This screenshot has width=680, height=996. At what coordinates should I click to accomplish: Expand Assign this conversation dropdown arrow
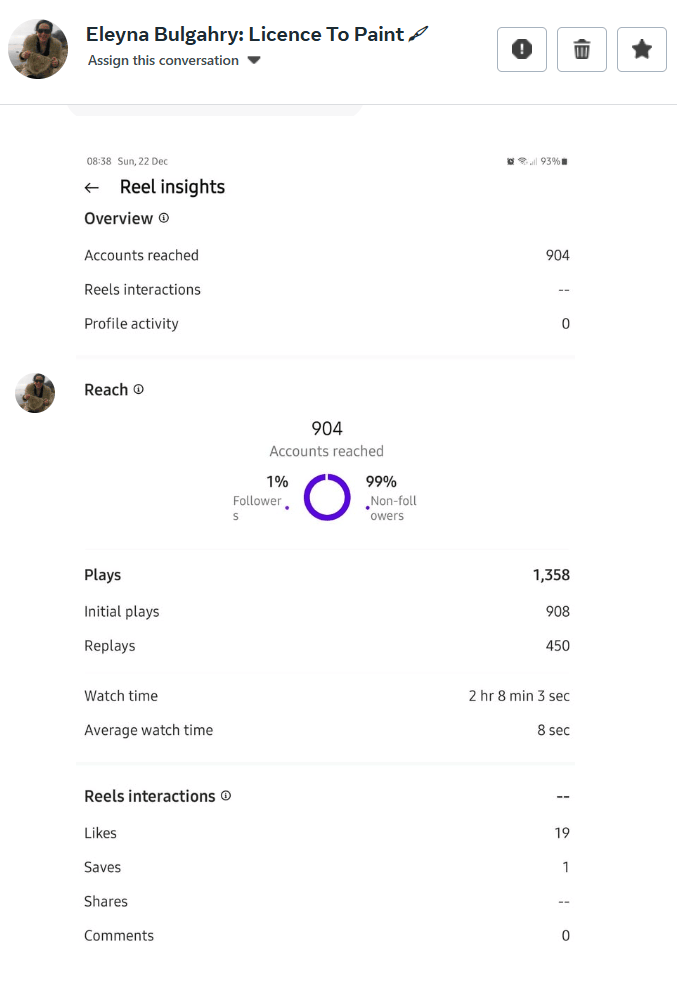pyautogui.click(x=255, y=61)
